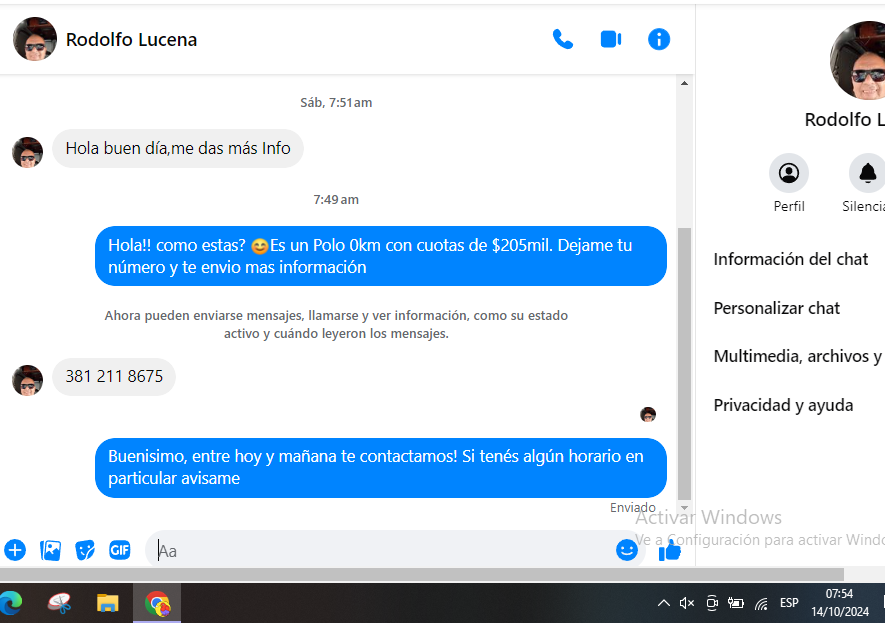Image resolution: width=885 pixels, height=623 pixels.
Task: Start a video call from chat header
Action: click(610, 39)
